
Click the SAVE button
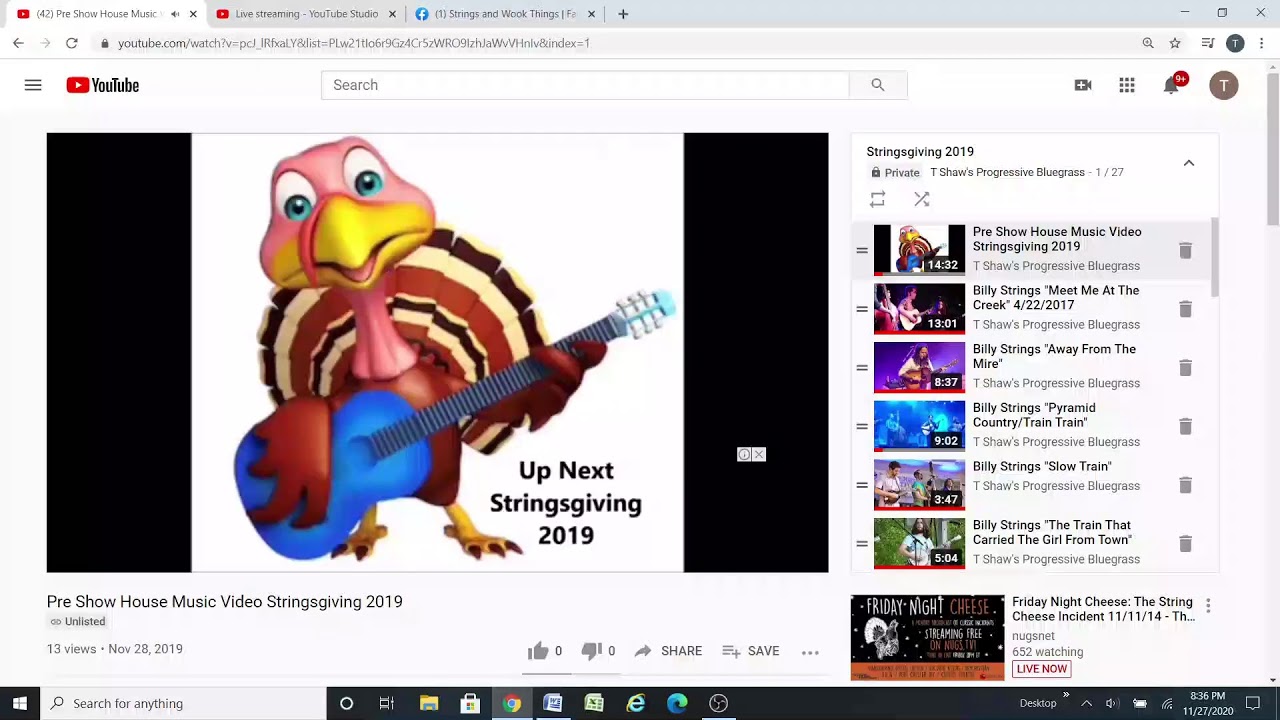(751, 651)
